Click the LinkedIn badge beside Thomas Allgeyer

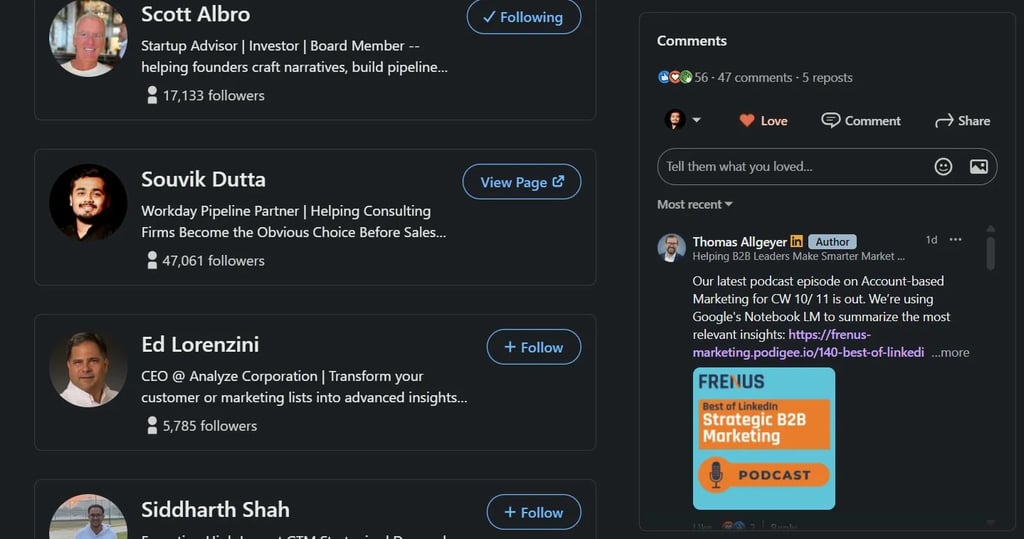click(x=797, y=241)
